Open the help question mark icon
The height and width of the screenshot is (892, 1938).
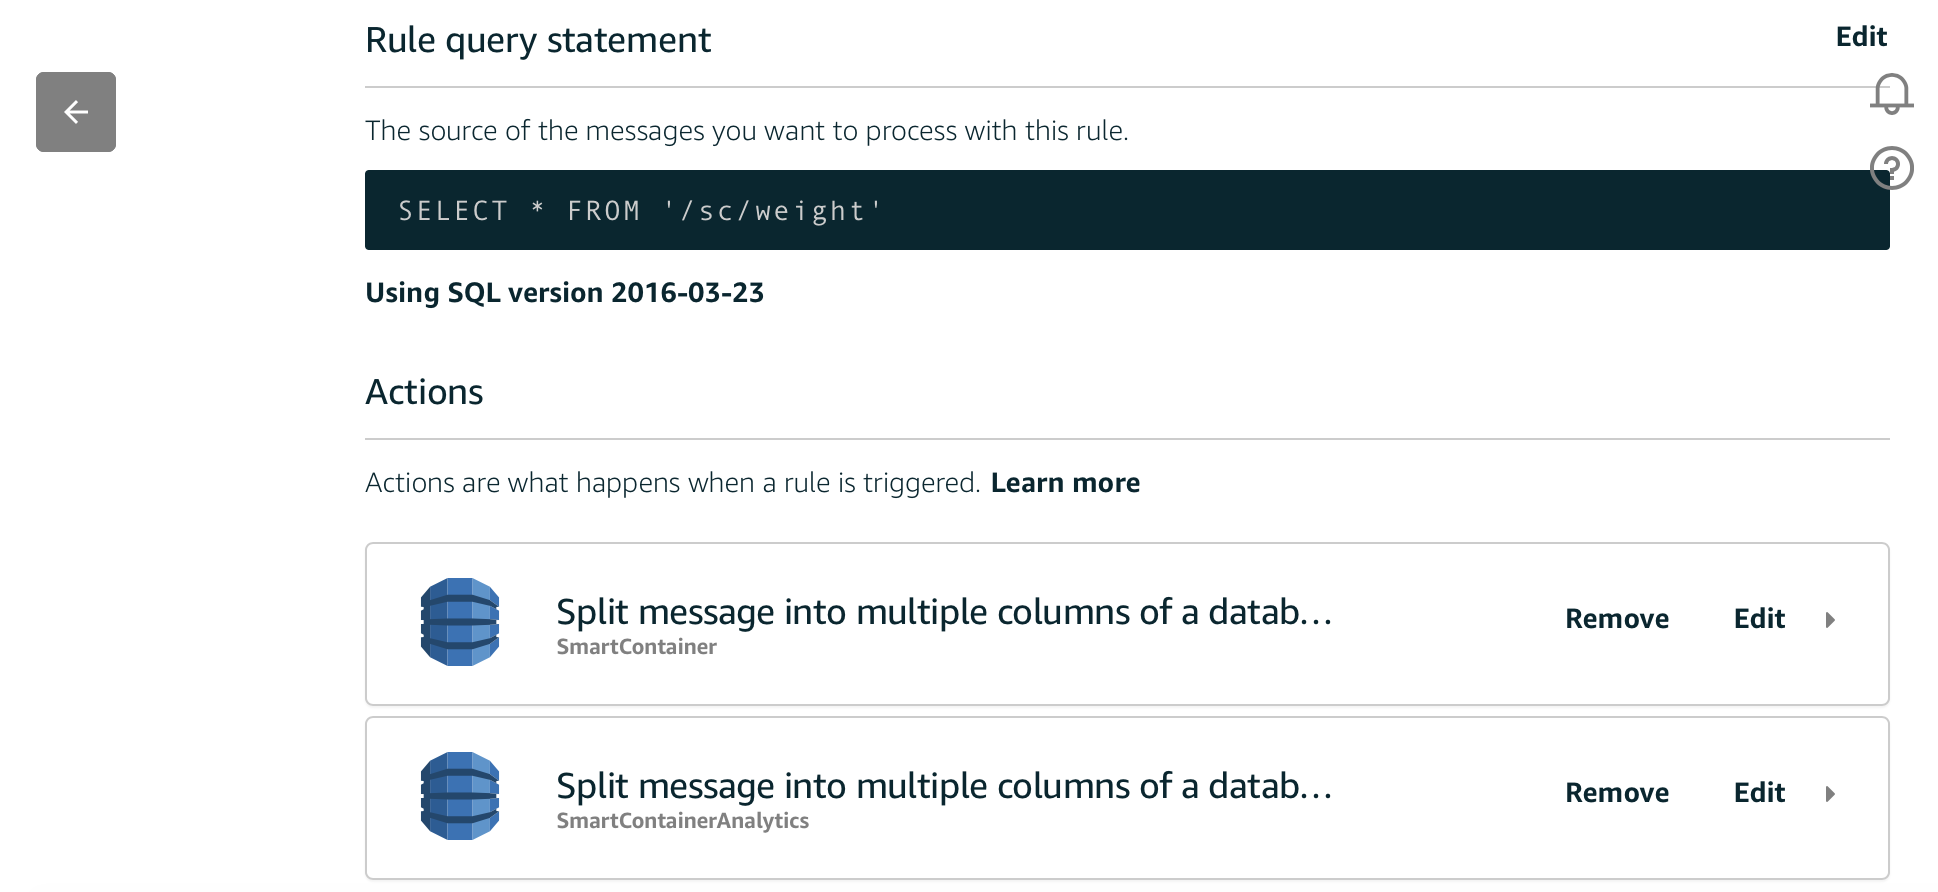(1891, 168)
